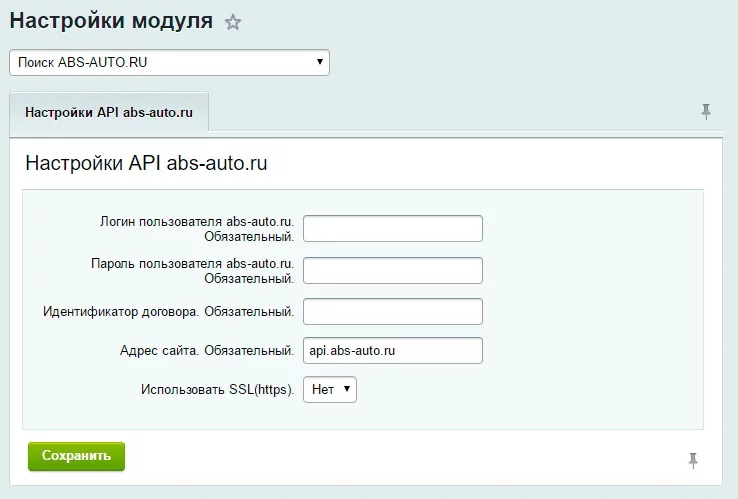Click the Использовать SSL(https) label
This screenshot has height=499, width=738.
pyautogui.click(x=217, y=390)
